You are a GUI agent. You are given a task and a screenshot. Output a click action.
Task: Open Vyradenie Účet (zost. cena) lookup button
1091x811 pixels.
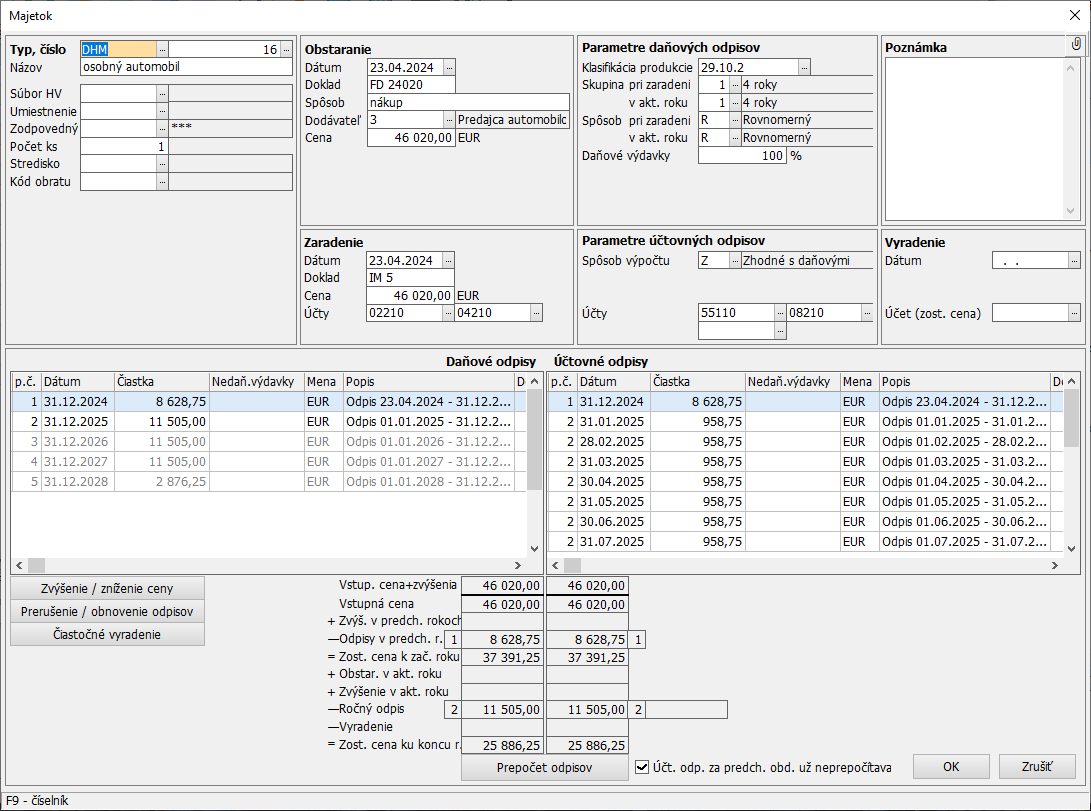pos(1074,313)
